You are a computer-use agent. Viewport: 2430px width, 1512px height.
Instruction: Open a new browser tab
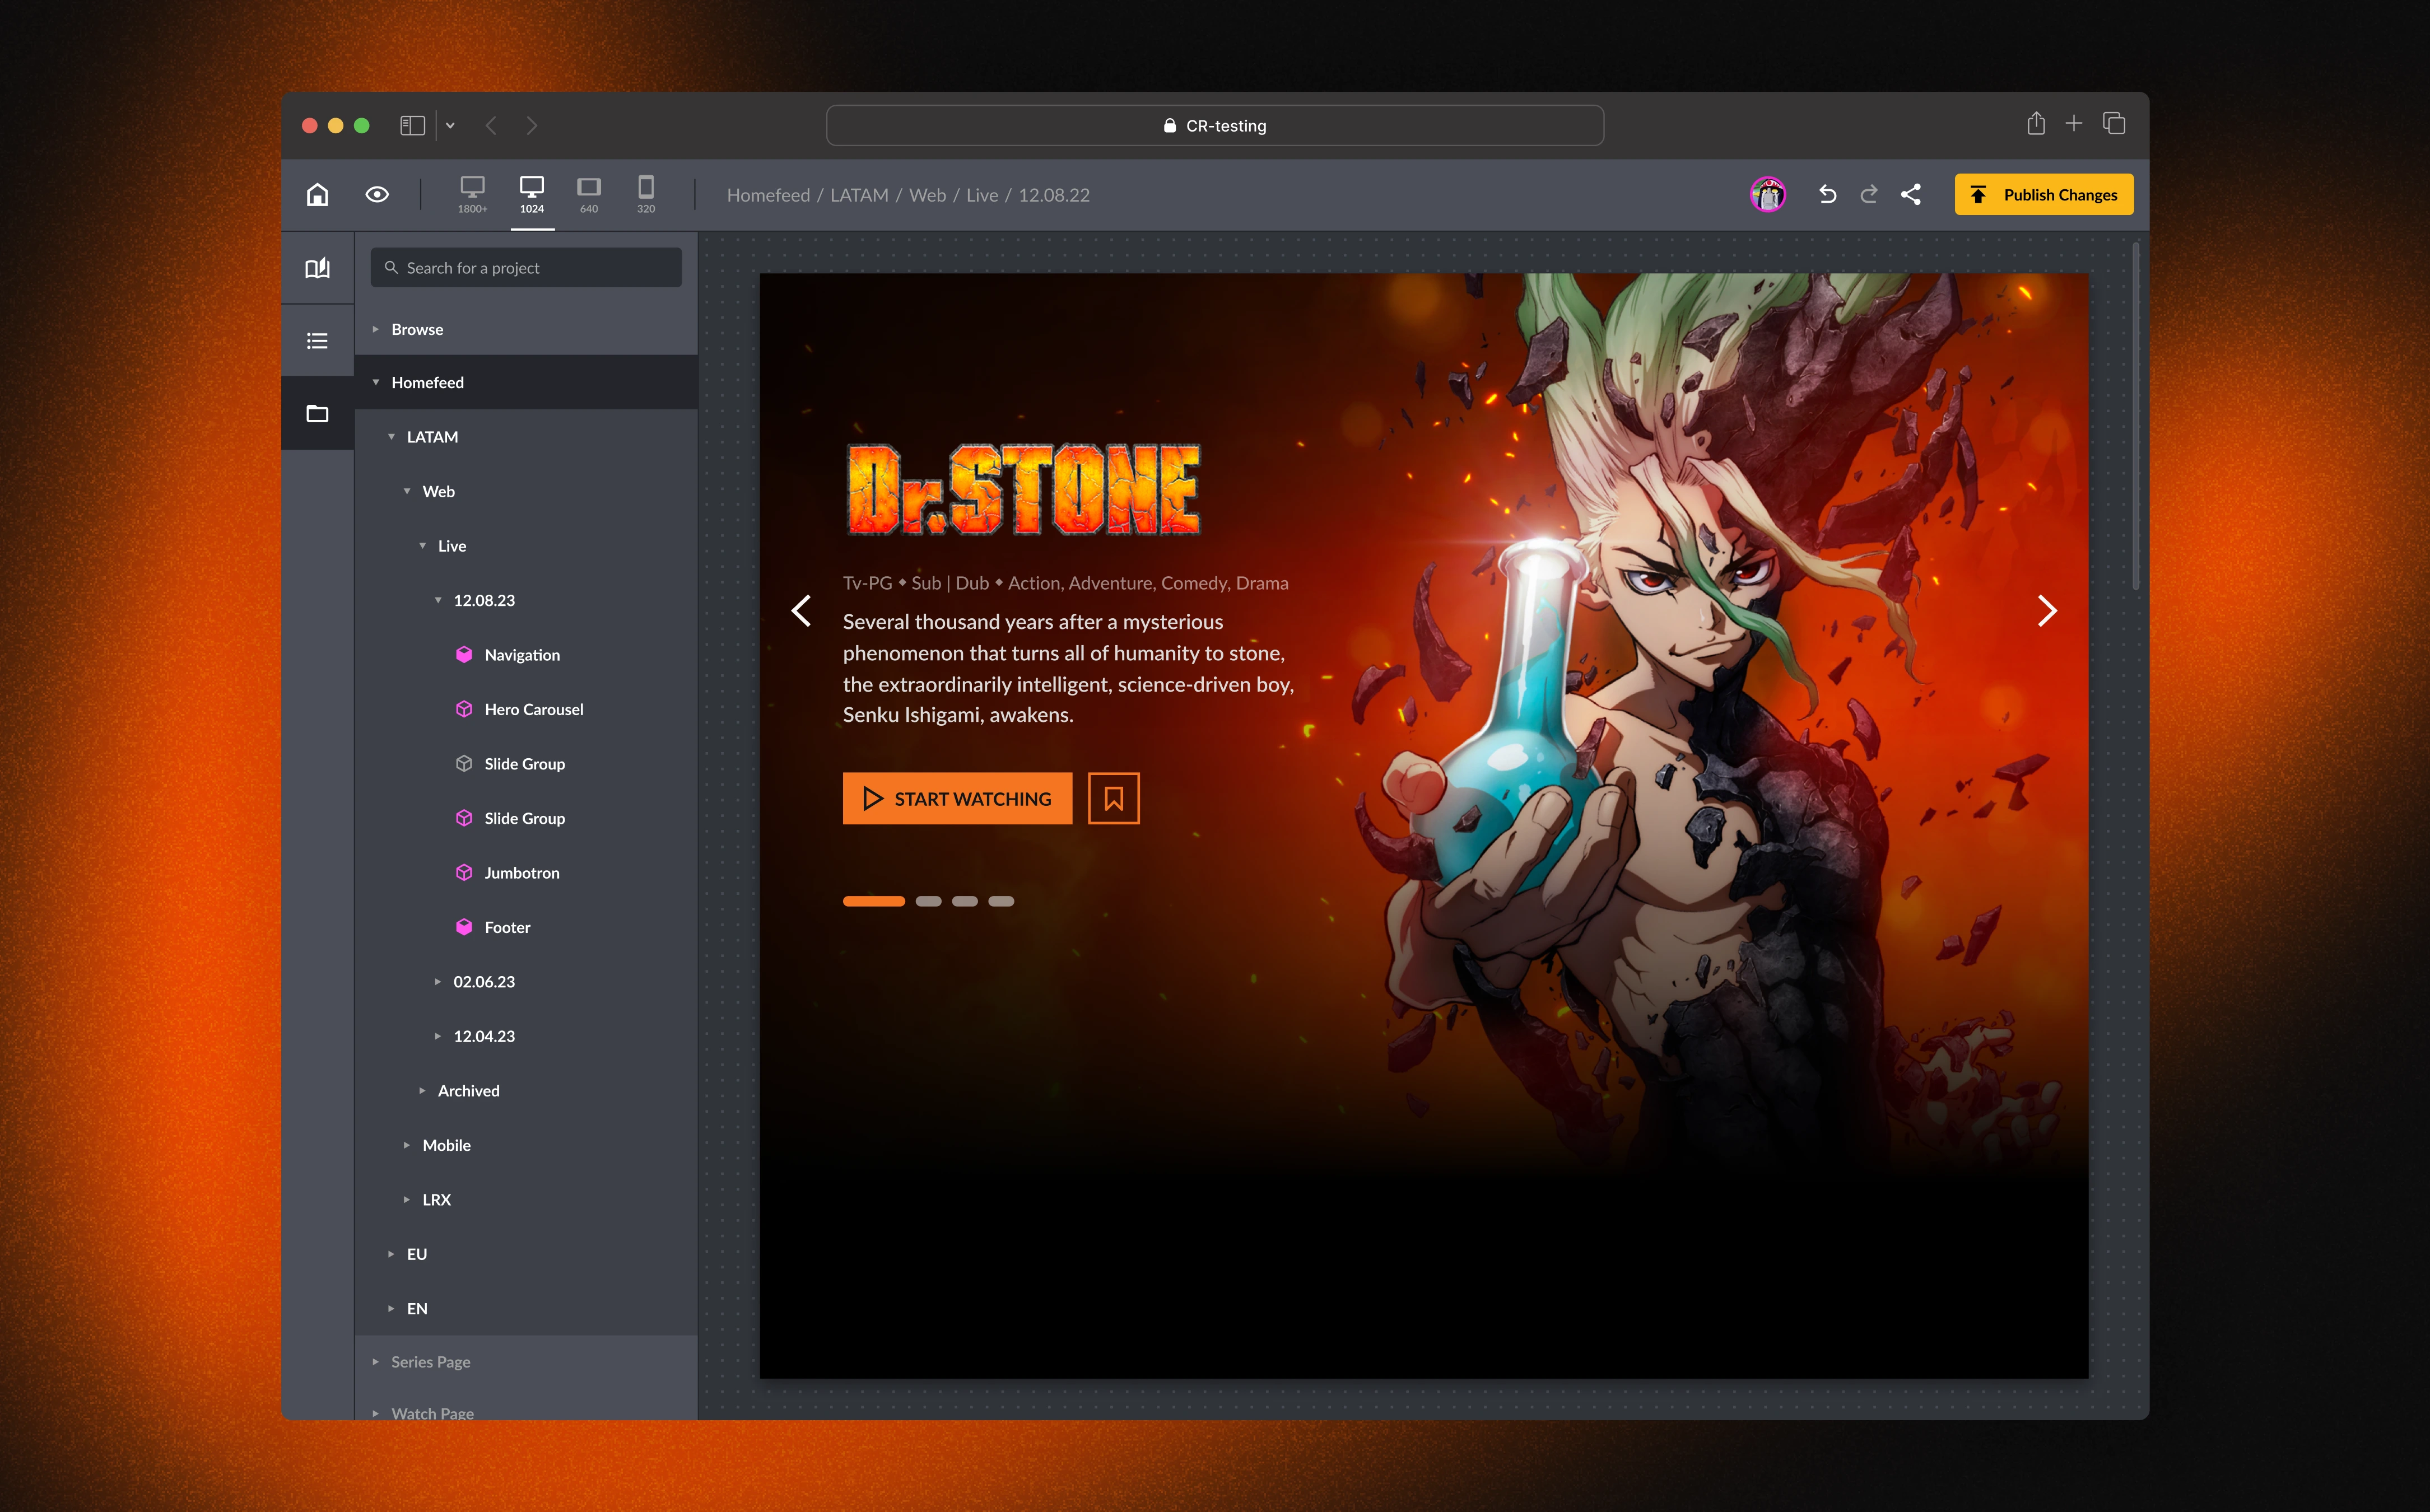[2074, 123]
